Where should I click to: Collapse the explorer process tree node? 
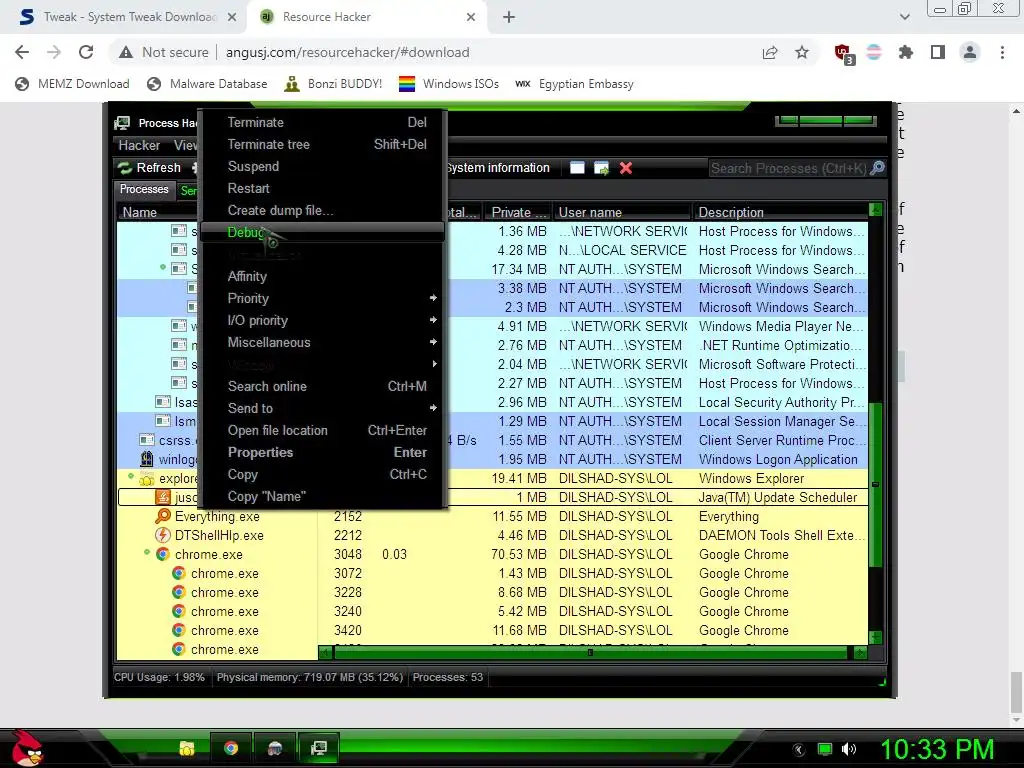131,476
